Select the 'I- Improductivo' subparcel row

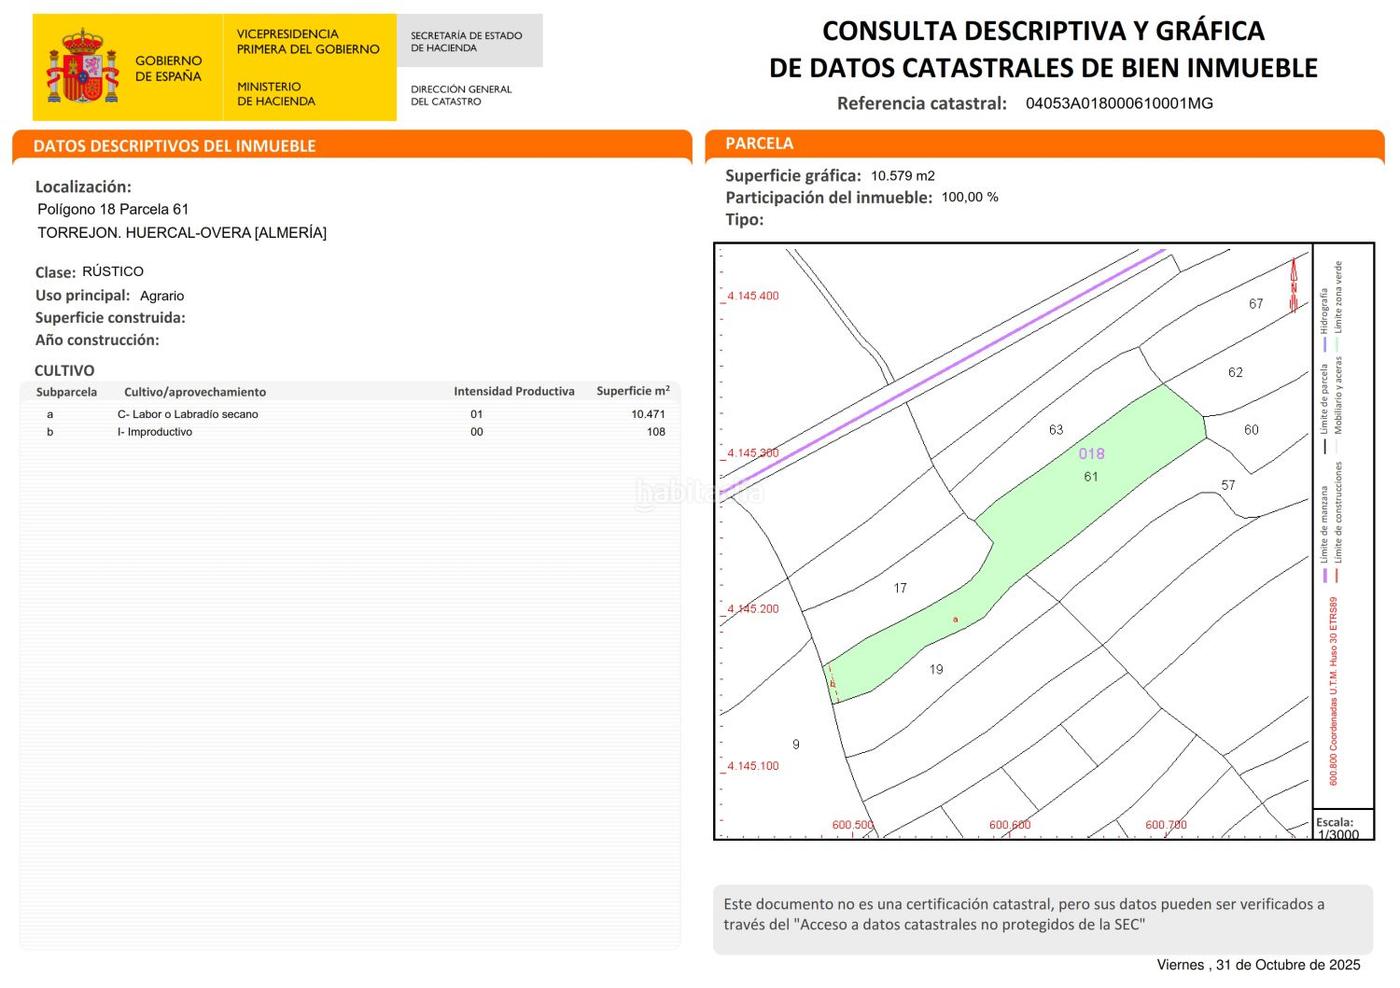point(155,432)
